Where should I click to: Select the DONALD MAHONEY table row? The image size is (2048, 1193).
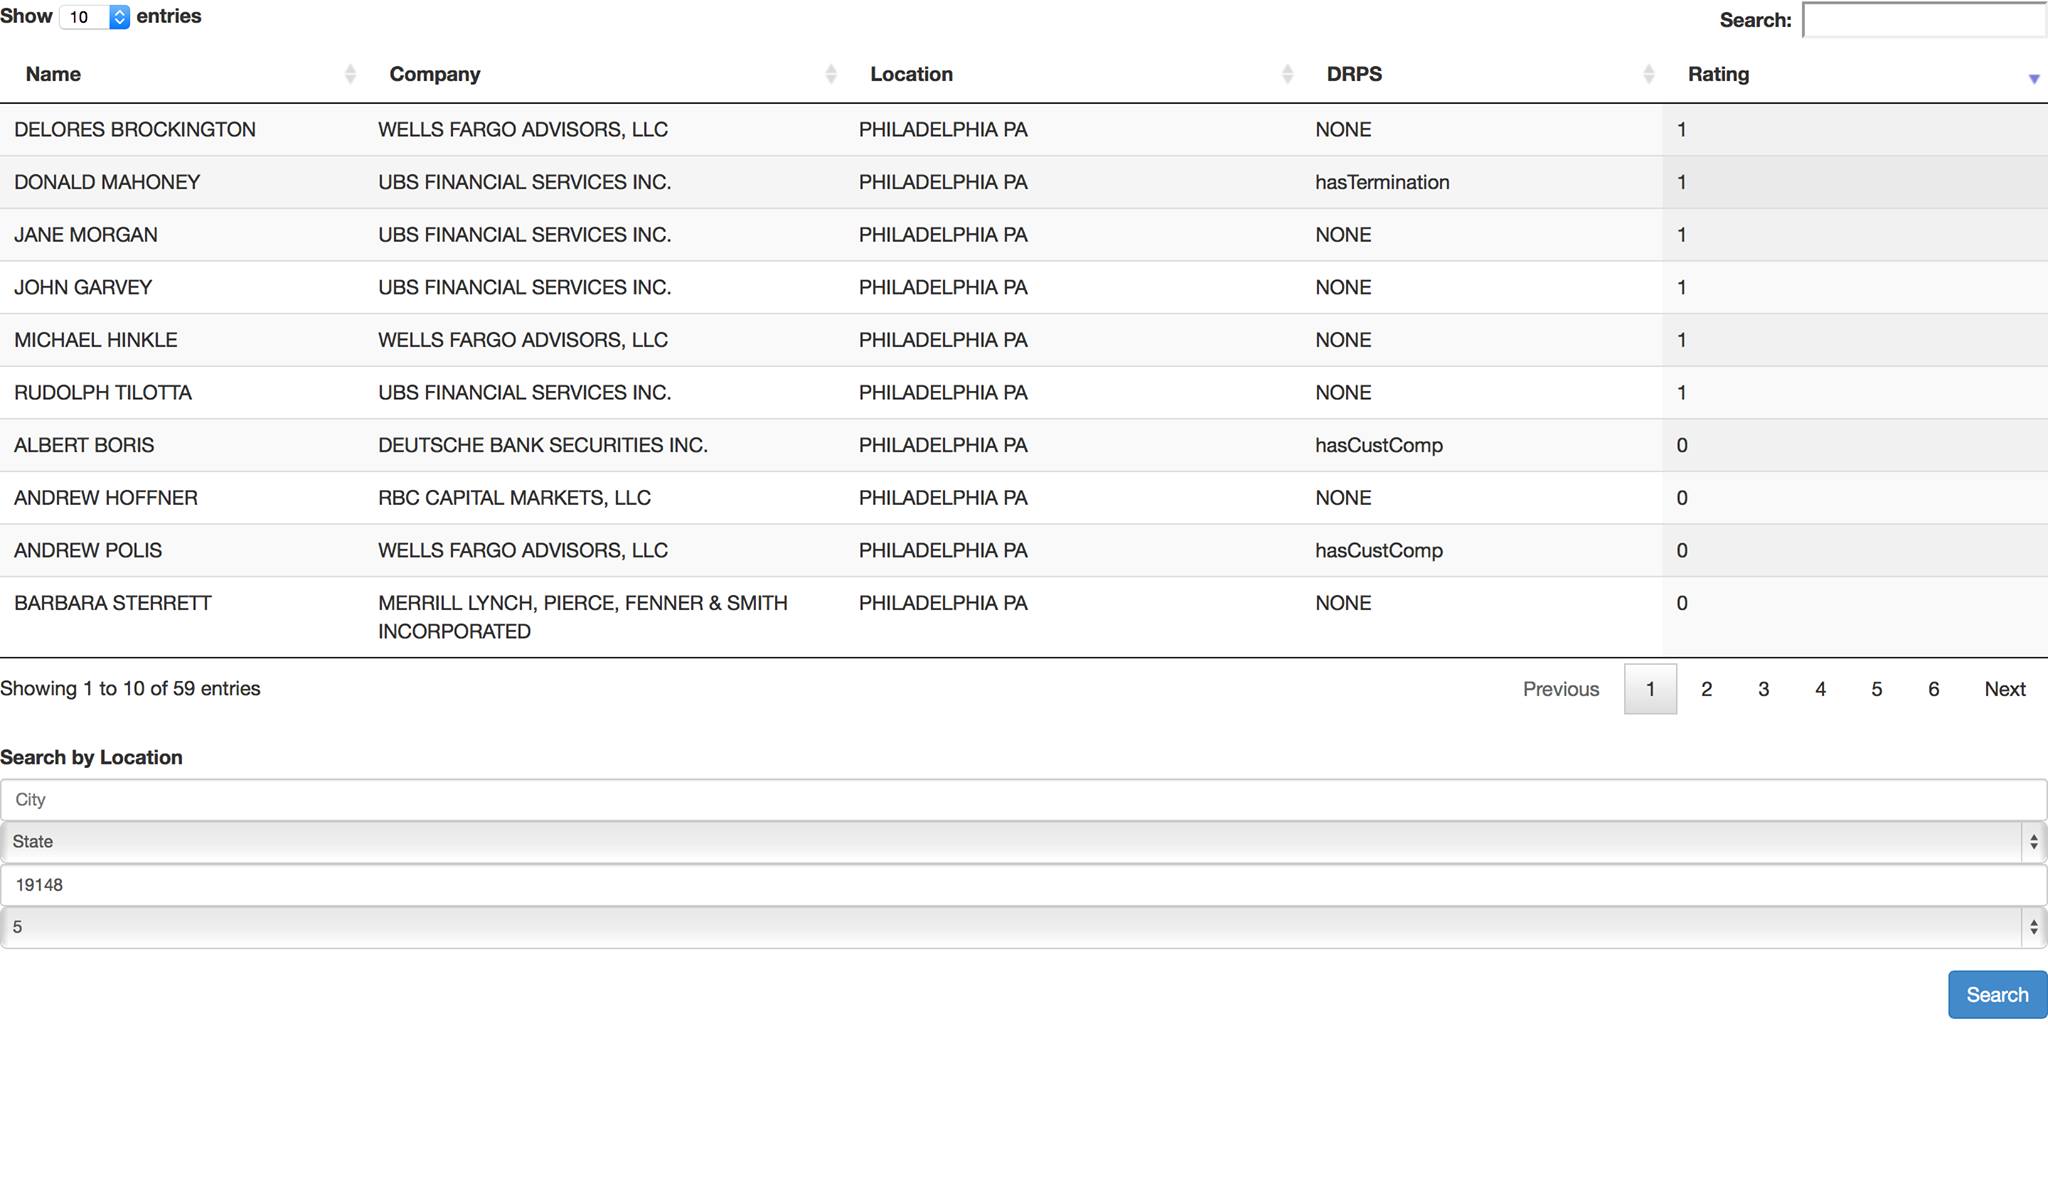pyautogui.click(x=107, y=182)
